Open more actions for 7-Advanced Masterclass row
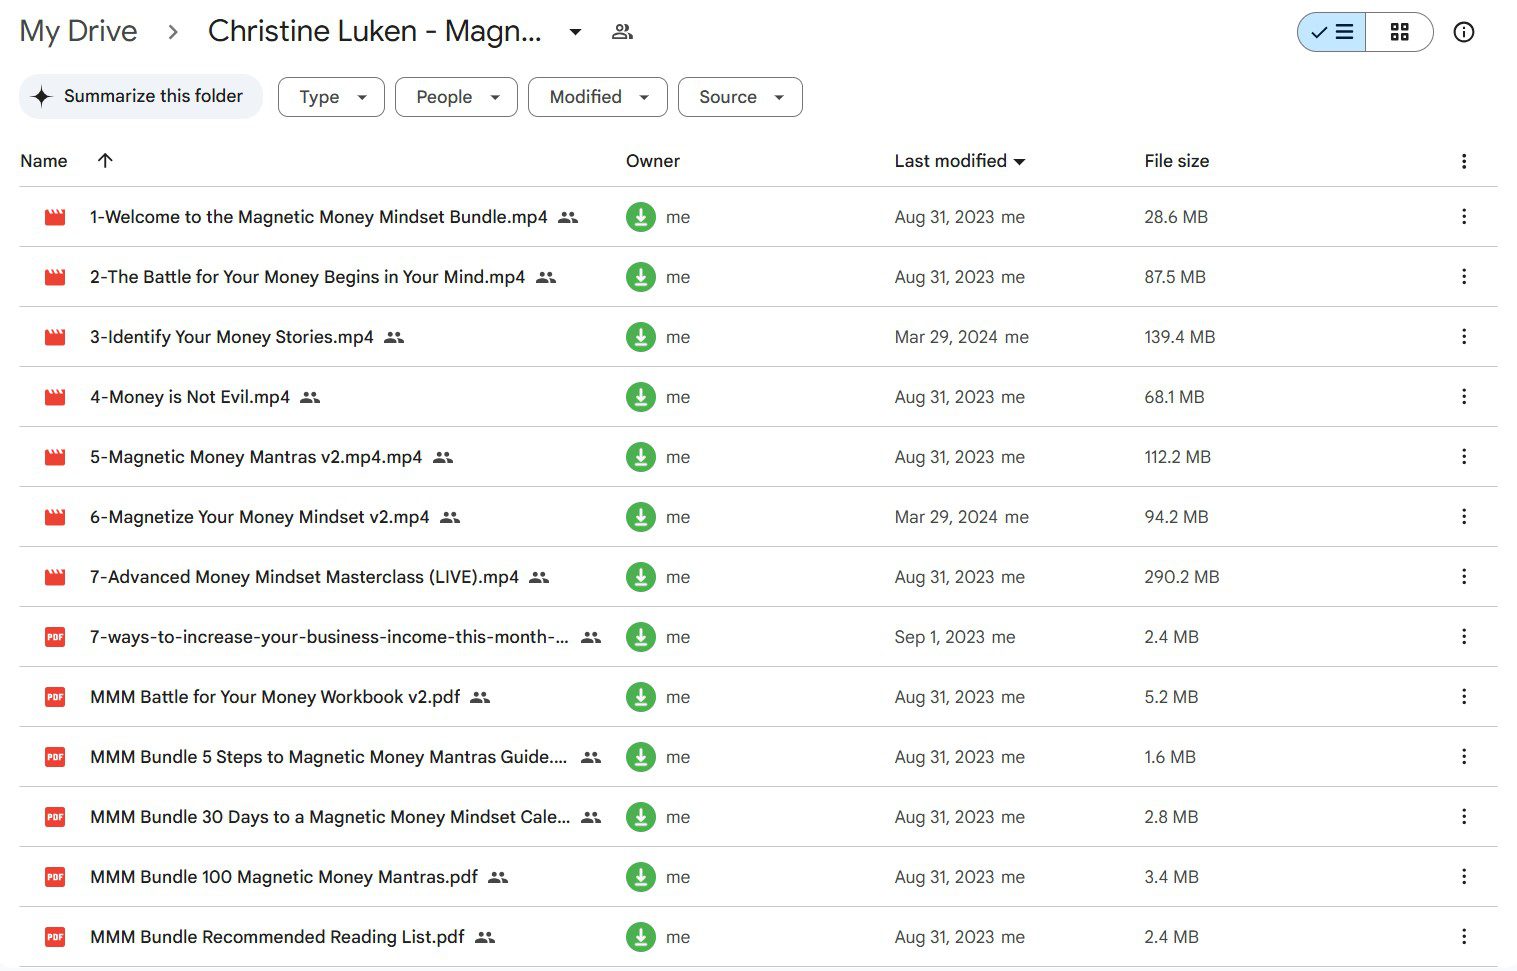This screenshot has height=971, width=1517. [1464, 577]
